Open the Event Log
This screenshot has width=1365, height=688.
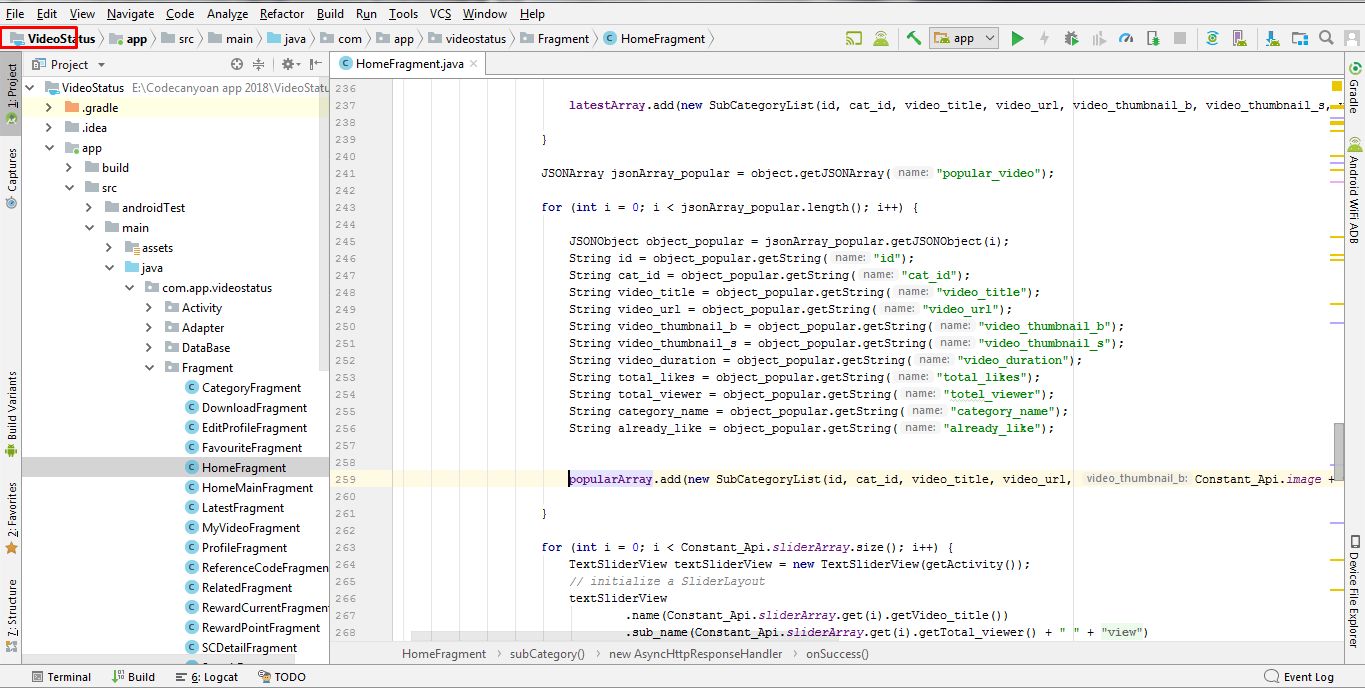point(1299,677)
